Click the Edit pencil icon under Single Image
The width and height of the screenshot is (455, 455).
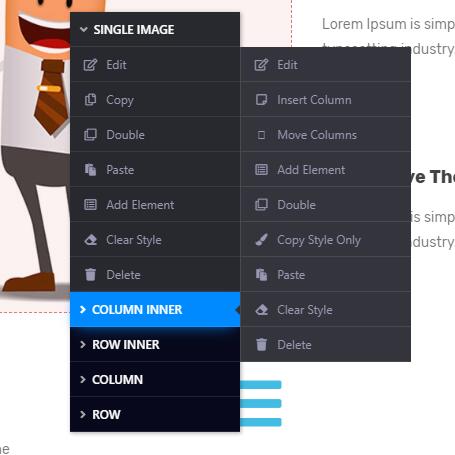click(90, 65)
